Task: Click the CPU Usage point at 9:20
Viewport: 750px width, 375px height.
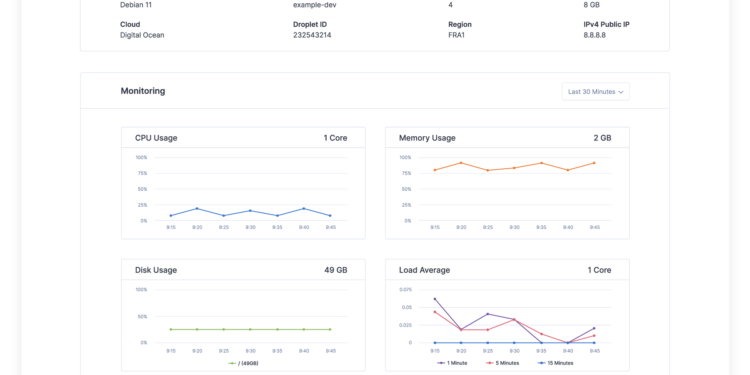Action: [197, 209]
